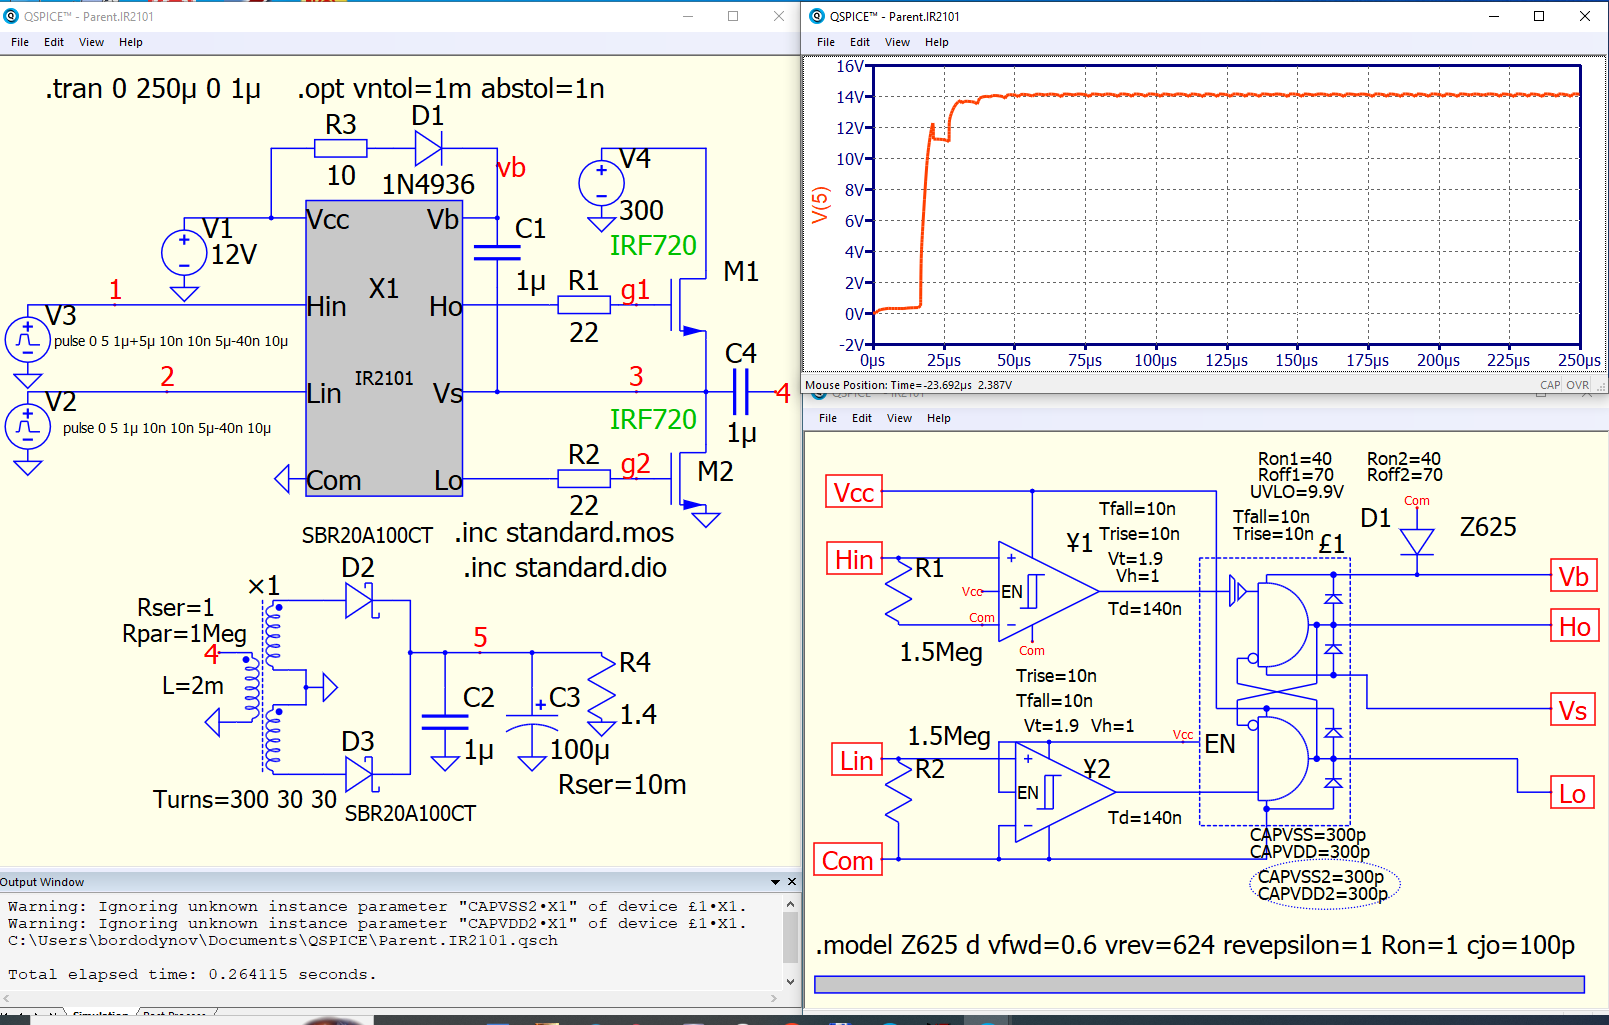Select .model Z625 directive text
This screenshot has height=1025, width=1609.
[1195, 945]
